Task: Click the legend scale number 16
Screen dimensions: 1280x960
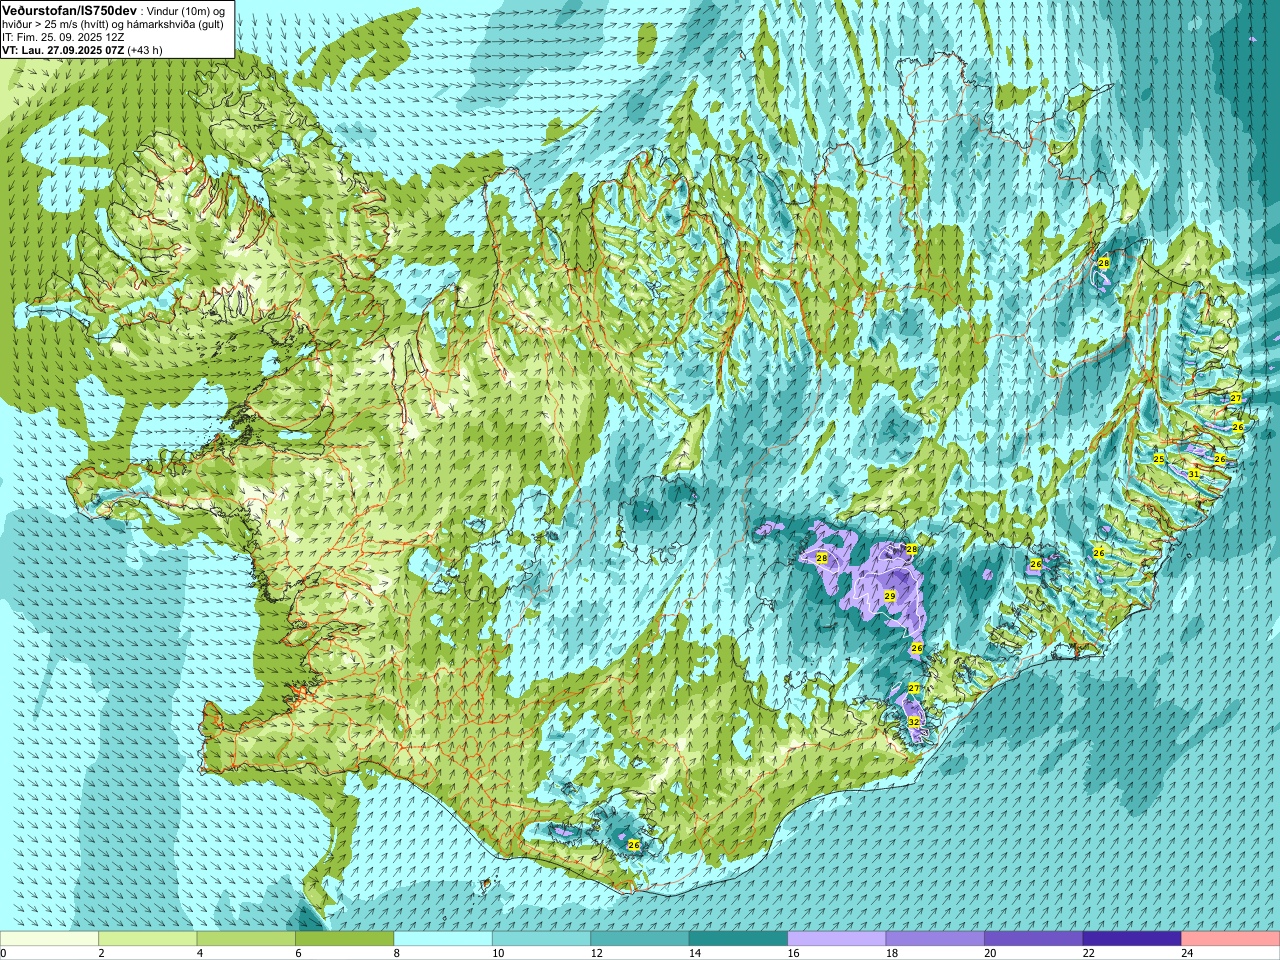Action: tap(793, 954)
